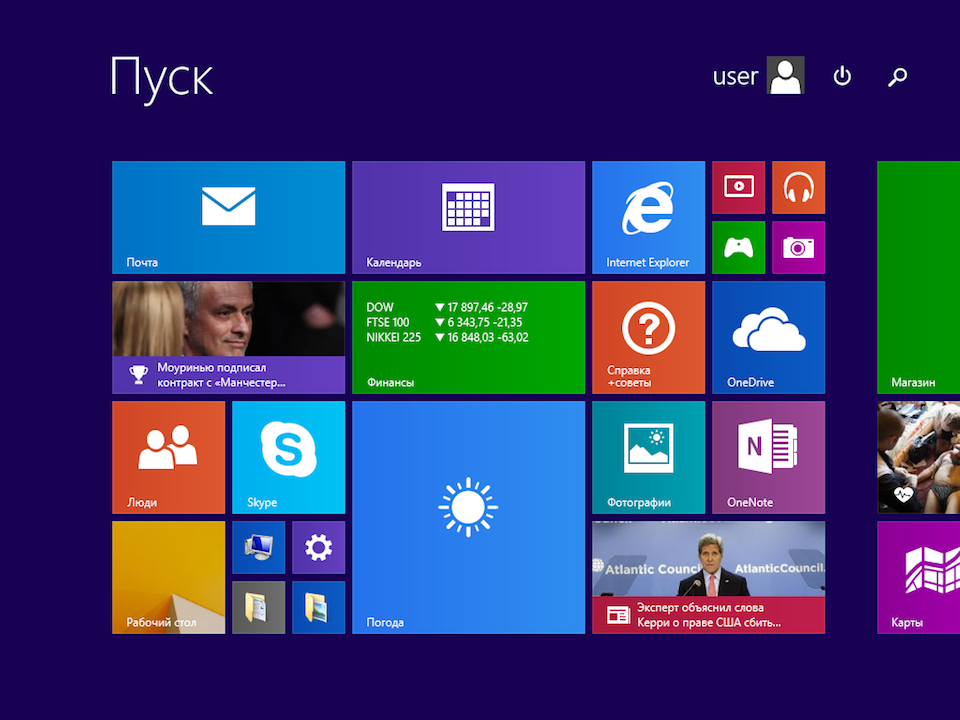Launch the Skype tile

[288, 457]
